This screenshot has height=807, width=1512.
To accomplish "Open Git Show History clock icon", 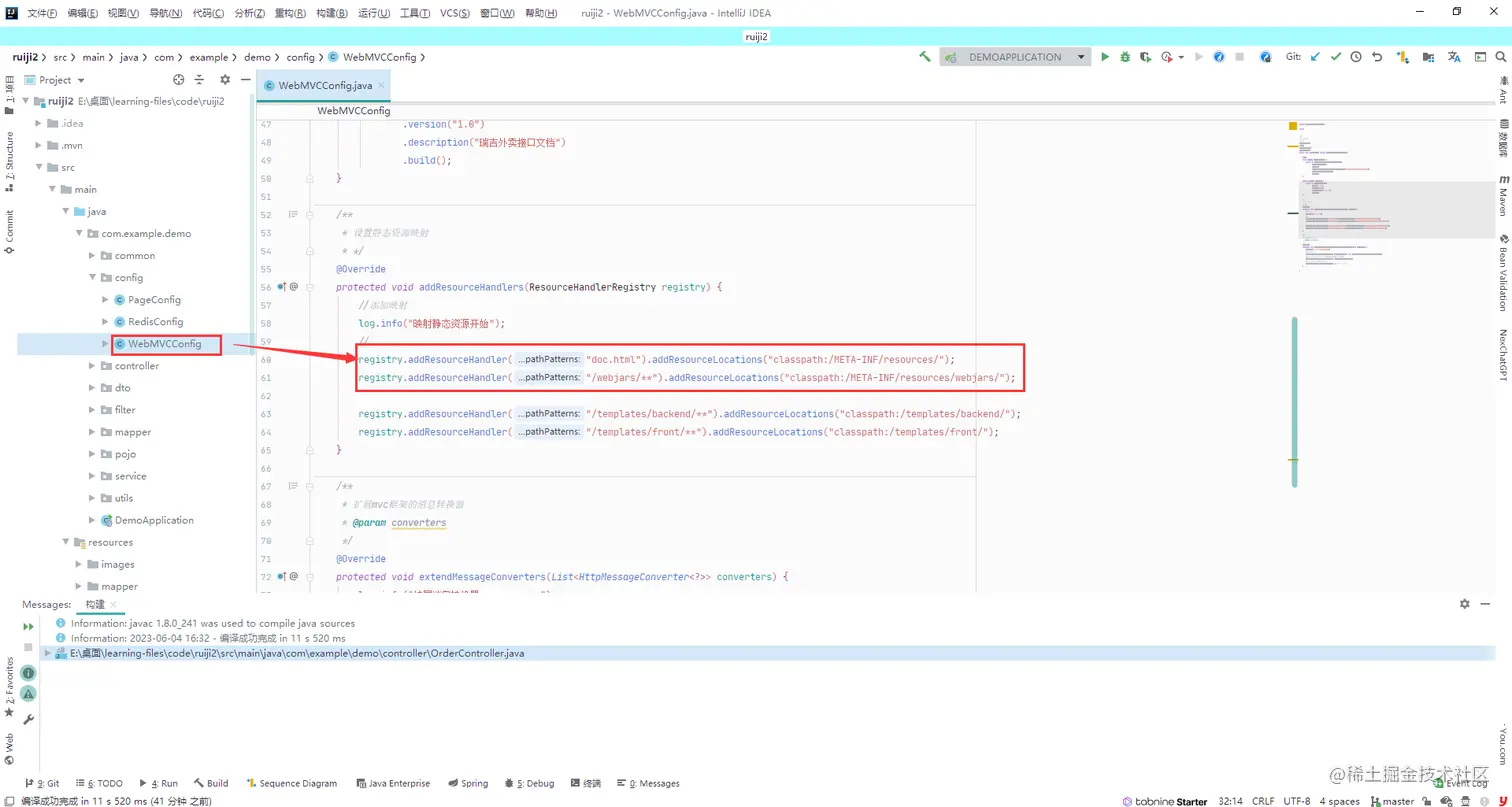I will pyautogui.click(x=1356, y=57).
